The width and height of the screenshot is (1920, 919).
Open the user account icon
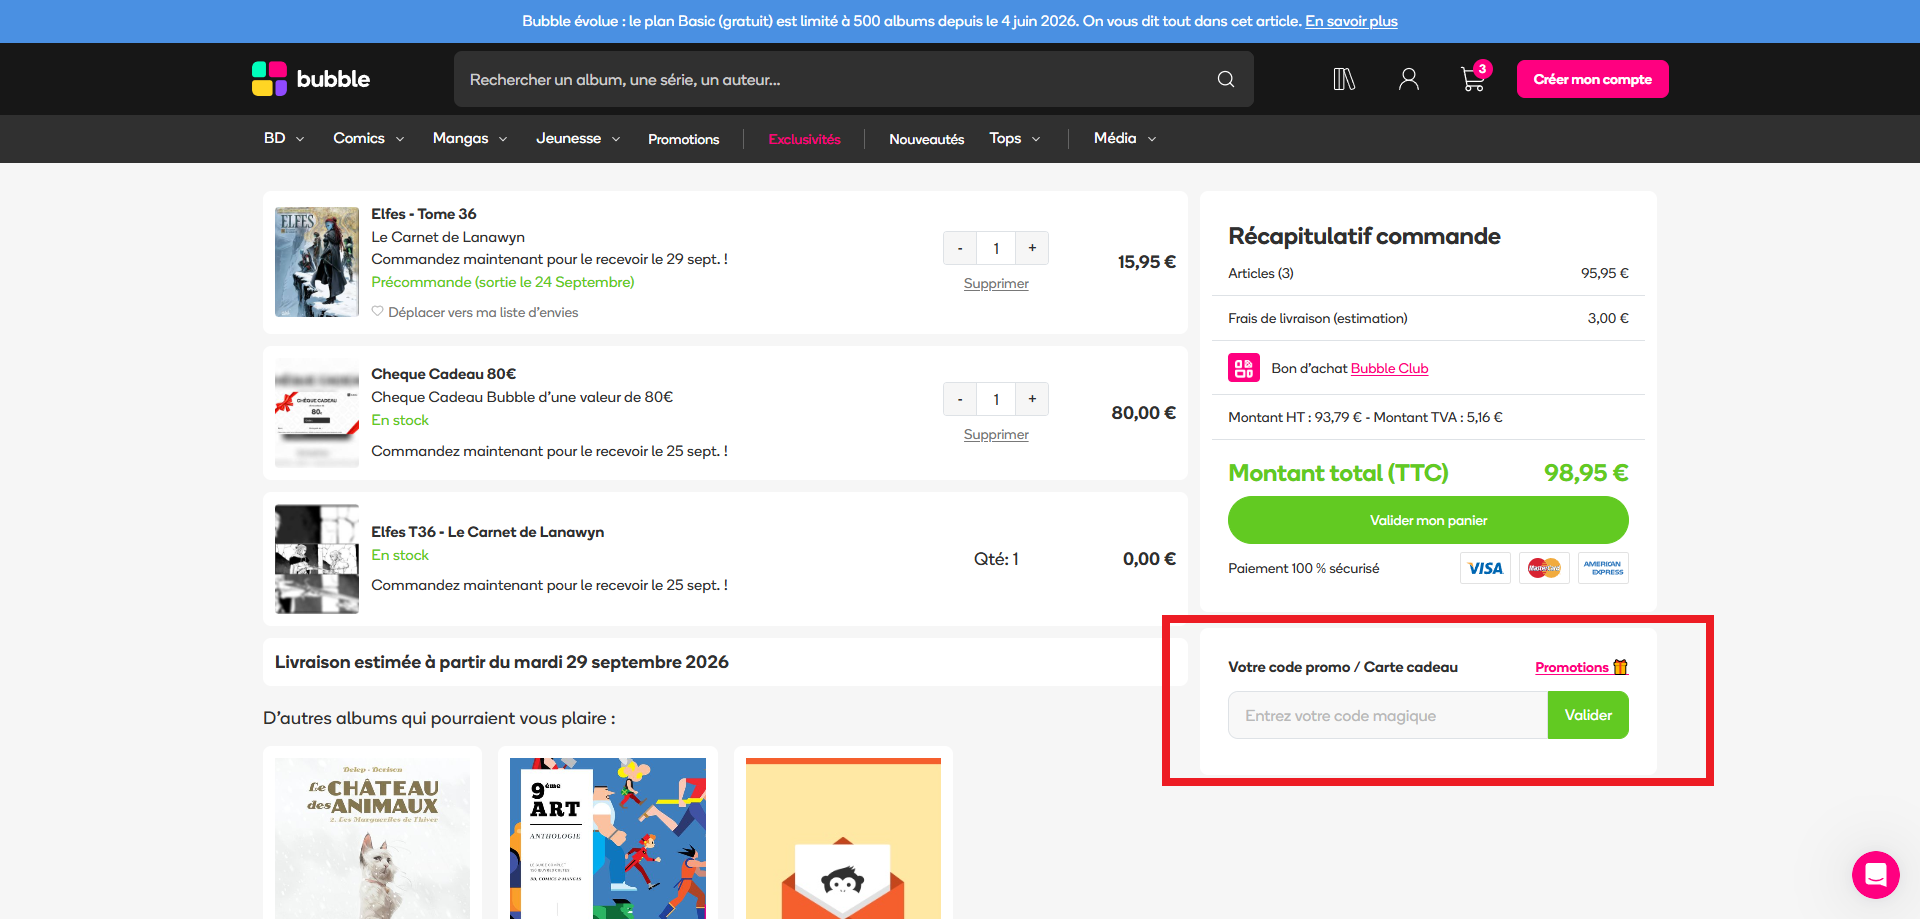click(1408, 79)
